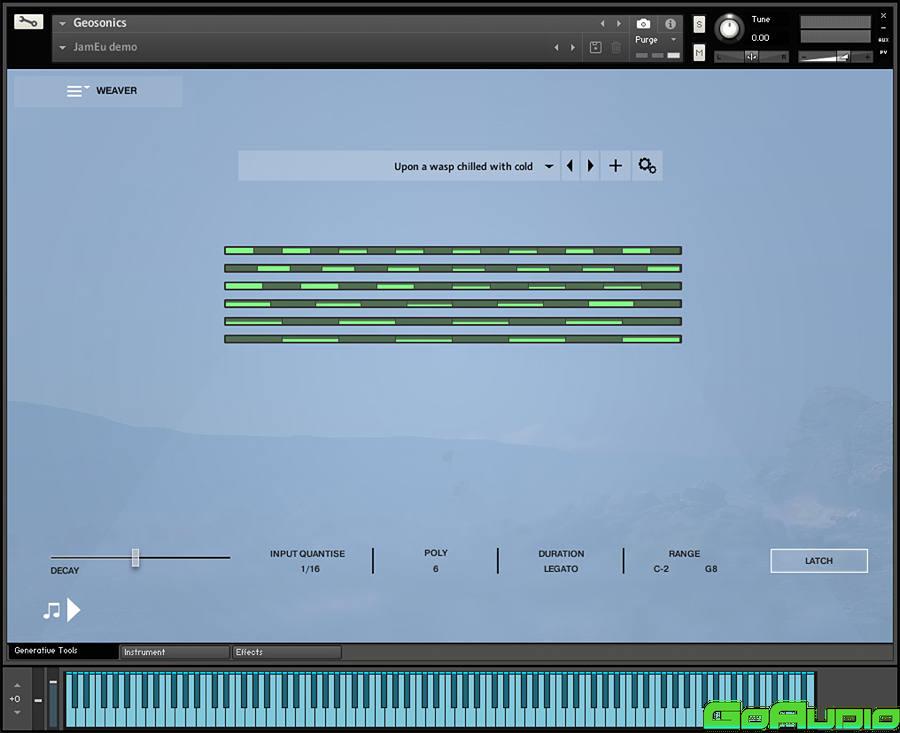Toggle the Solo (S) button
Image resolution: width=900 pixels, height=733 pixels.
click(699, 24)
